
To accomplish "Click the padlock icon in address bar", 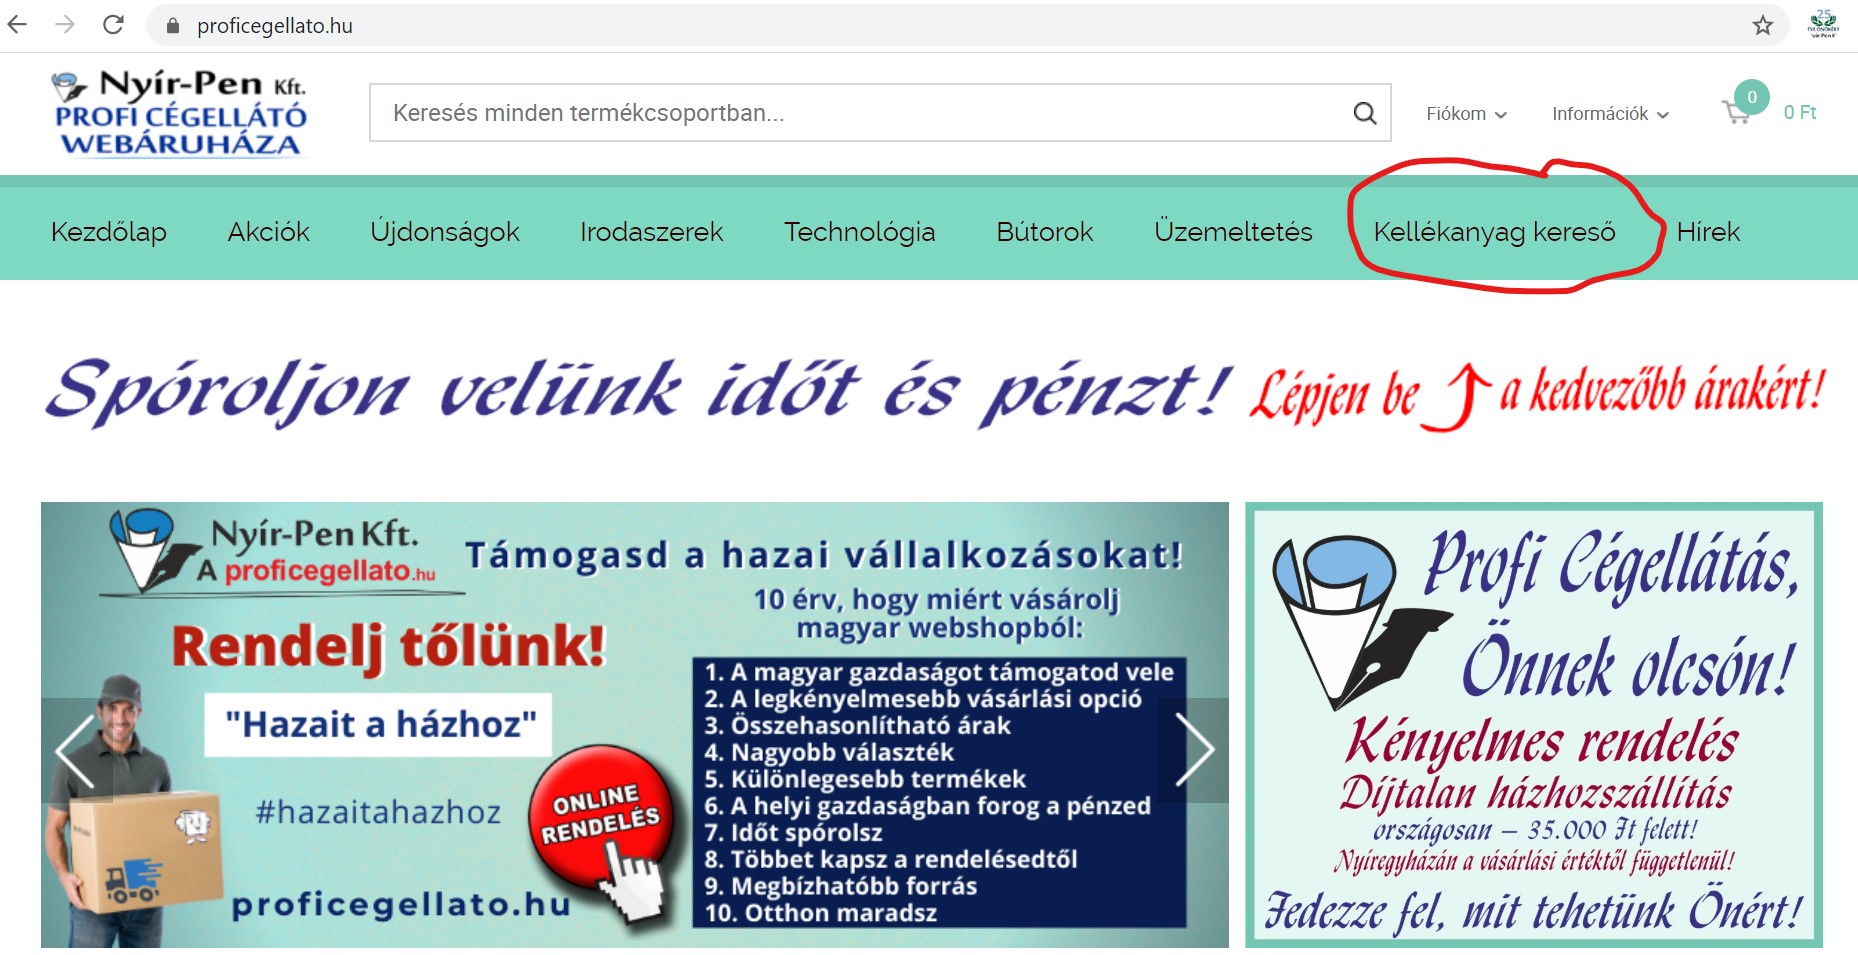I will pos(173,26).
